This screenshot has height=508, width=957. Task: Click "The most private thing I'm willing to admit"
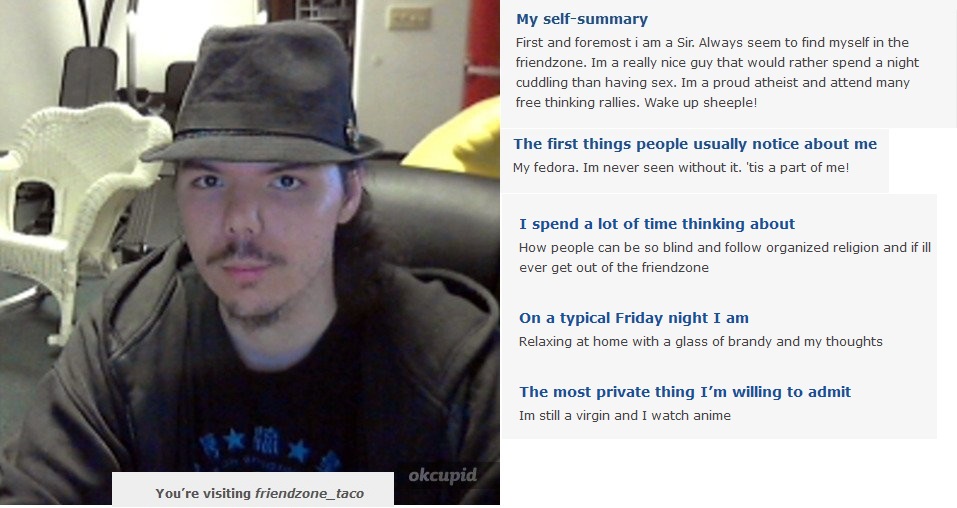[685, 392]
